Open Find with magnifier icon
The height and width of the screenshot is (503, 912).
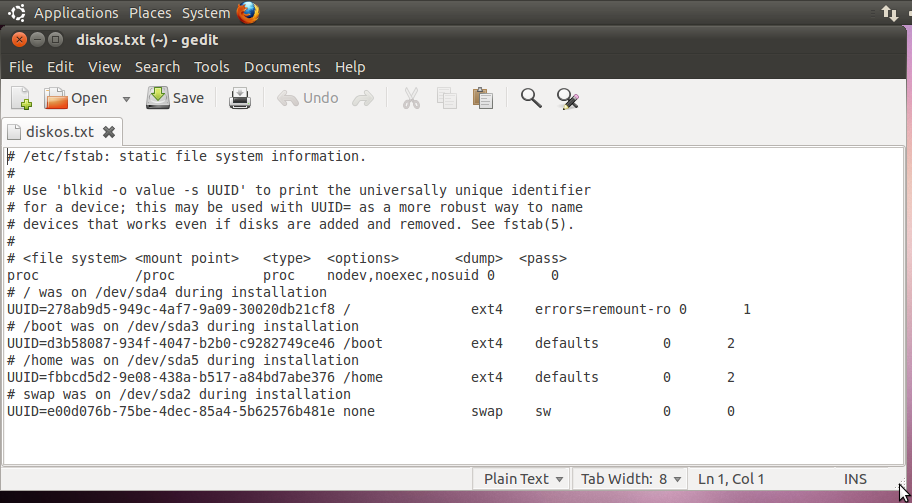coord(530,98)
